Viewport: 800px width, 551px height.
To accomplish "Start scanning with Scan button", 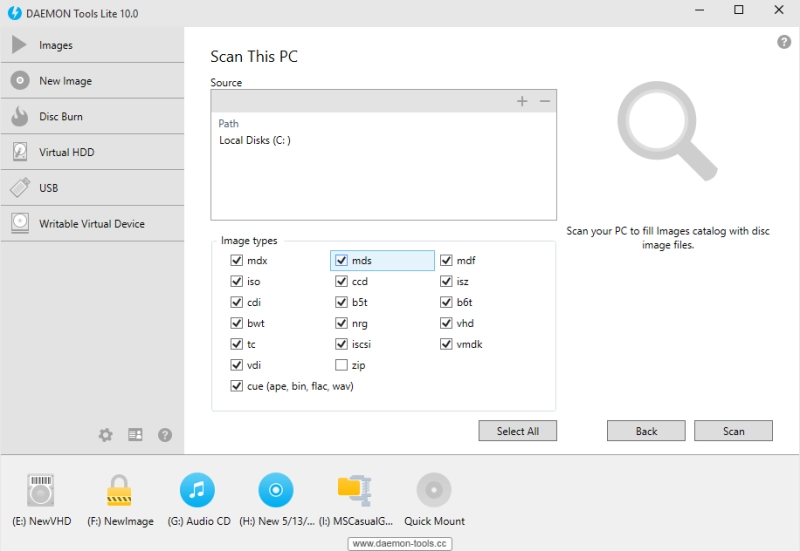I will (734, 431).
